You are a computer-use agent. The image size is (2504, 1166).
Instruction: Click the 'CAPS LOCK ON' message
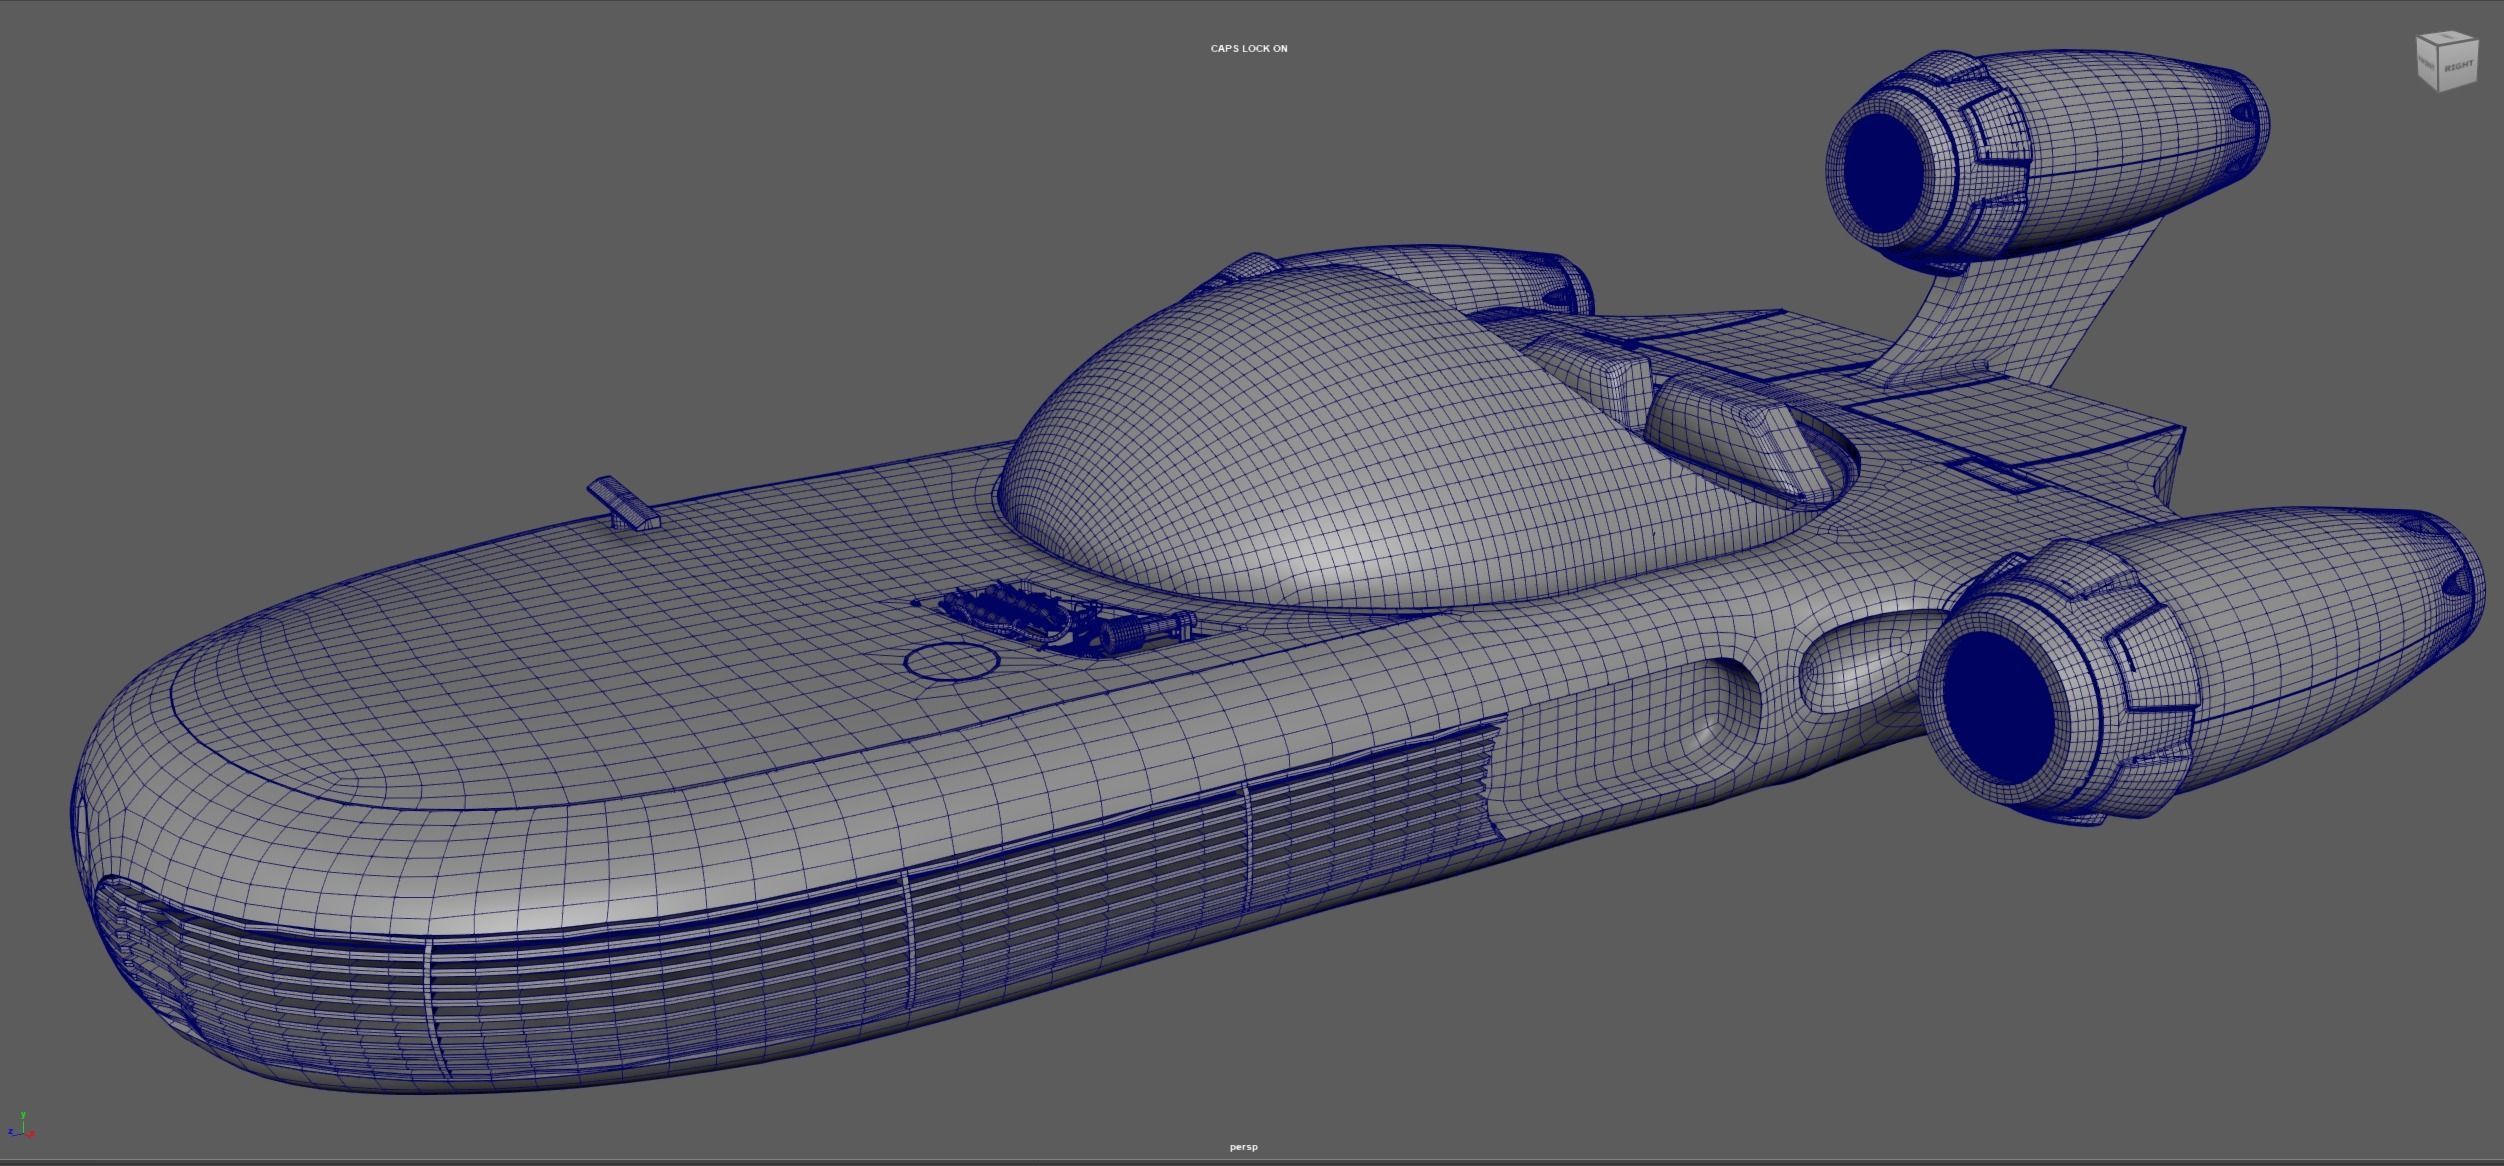[1249, 48]
